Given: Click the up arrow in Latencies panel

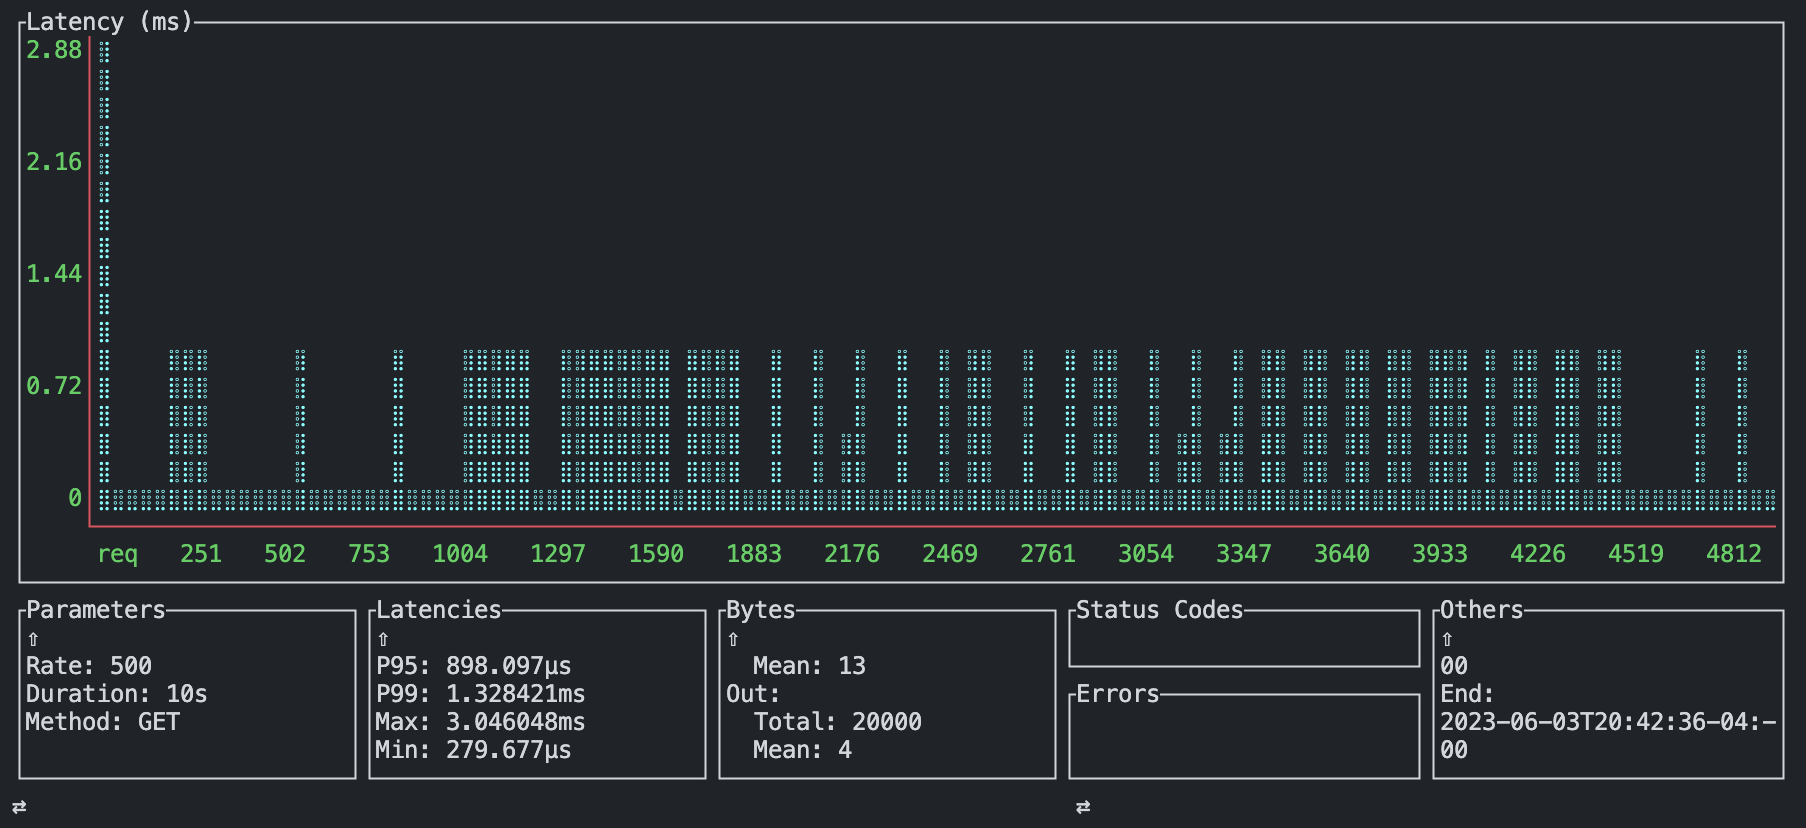Looking at the screenshot, I should pyautogui.click(x=383, y=639).
